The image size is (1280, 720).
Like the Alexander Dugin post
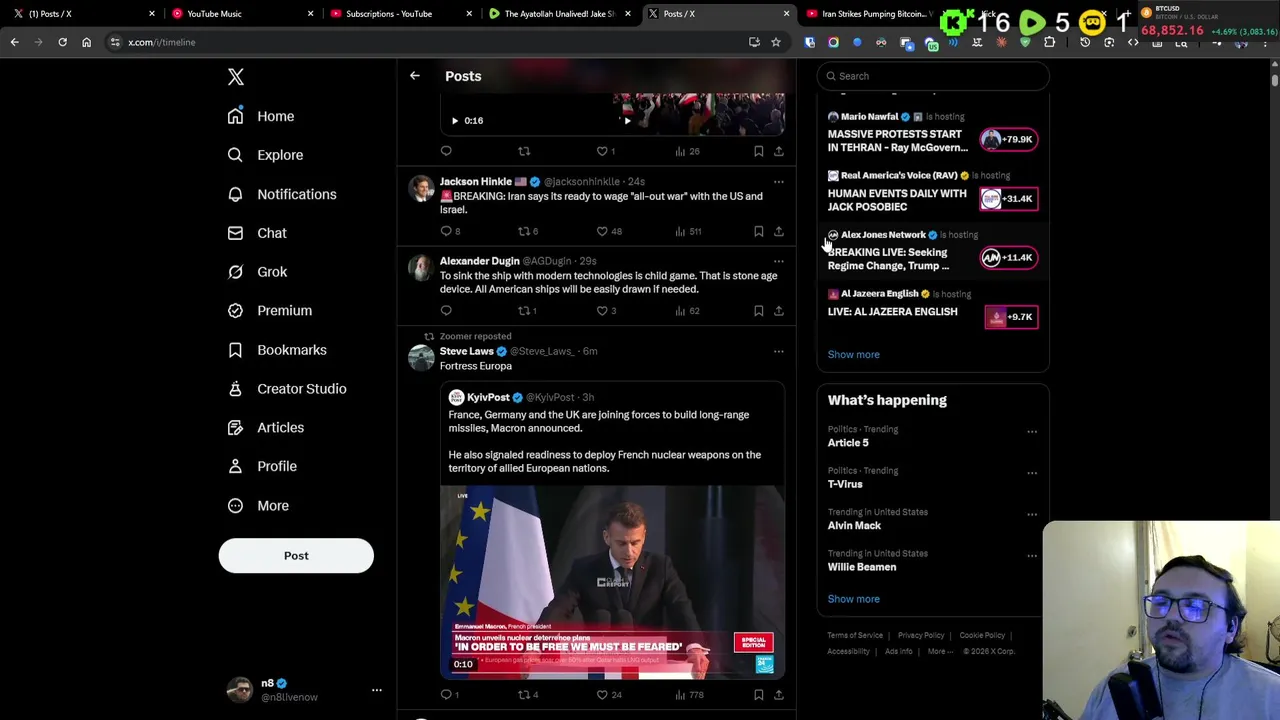[x=602, y=311]
